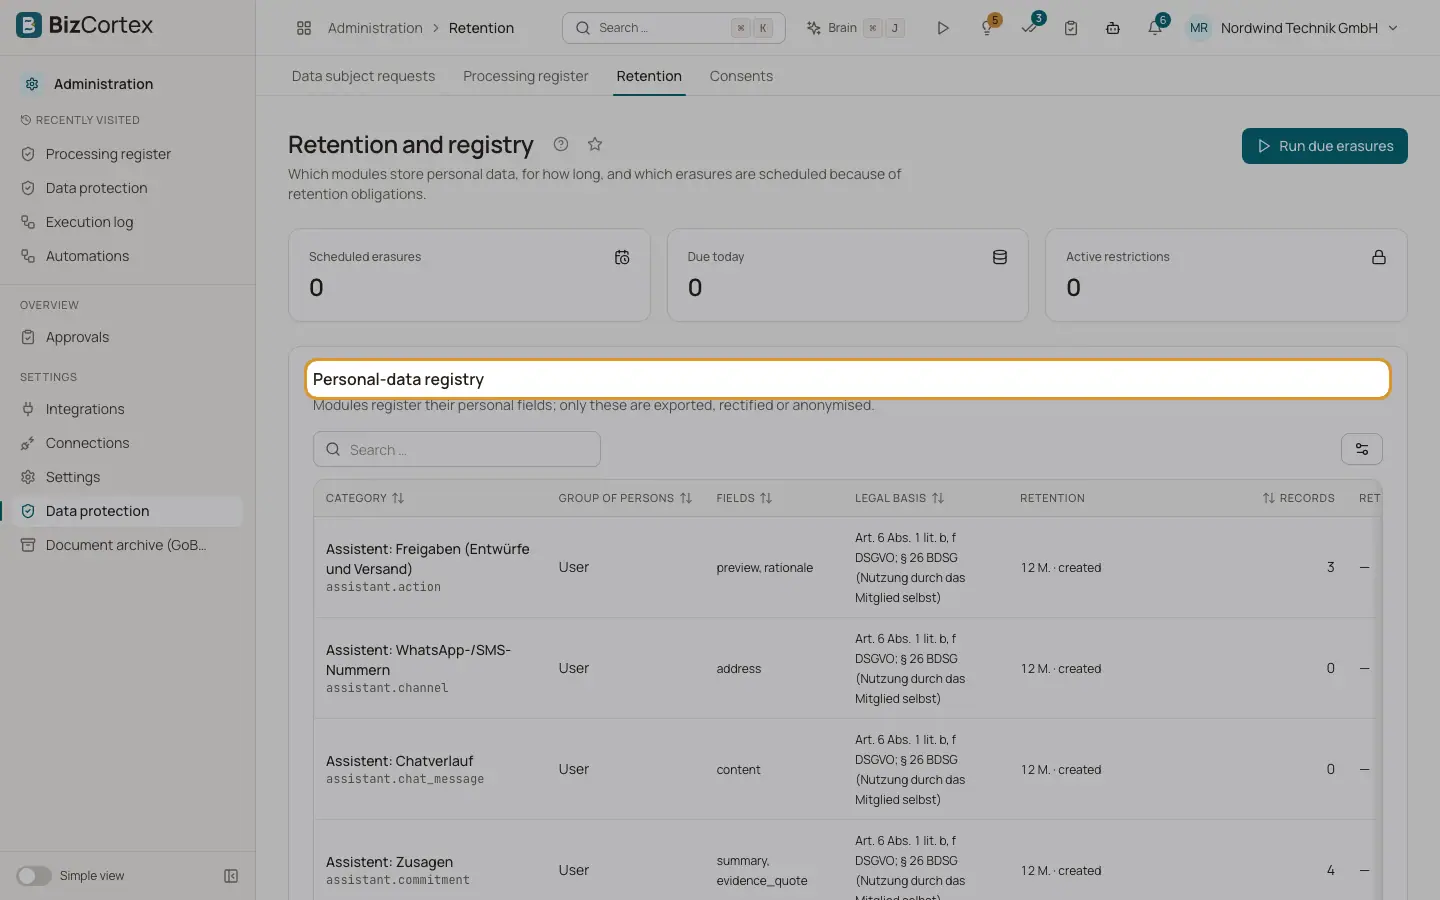Click the Personal-data registry heading
Viewport: 1440px width, 900px height.
pyautogui.click(x=398, y=379)
